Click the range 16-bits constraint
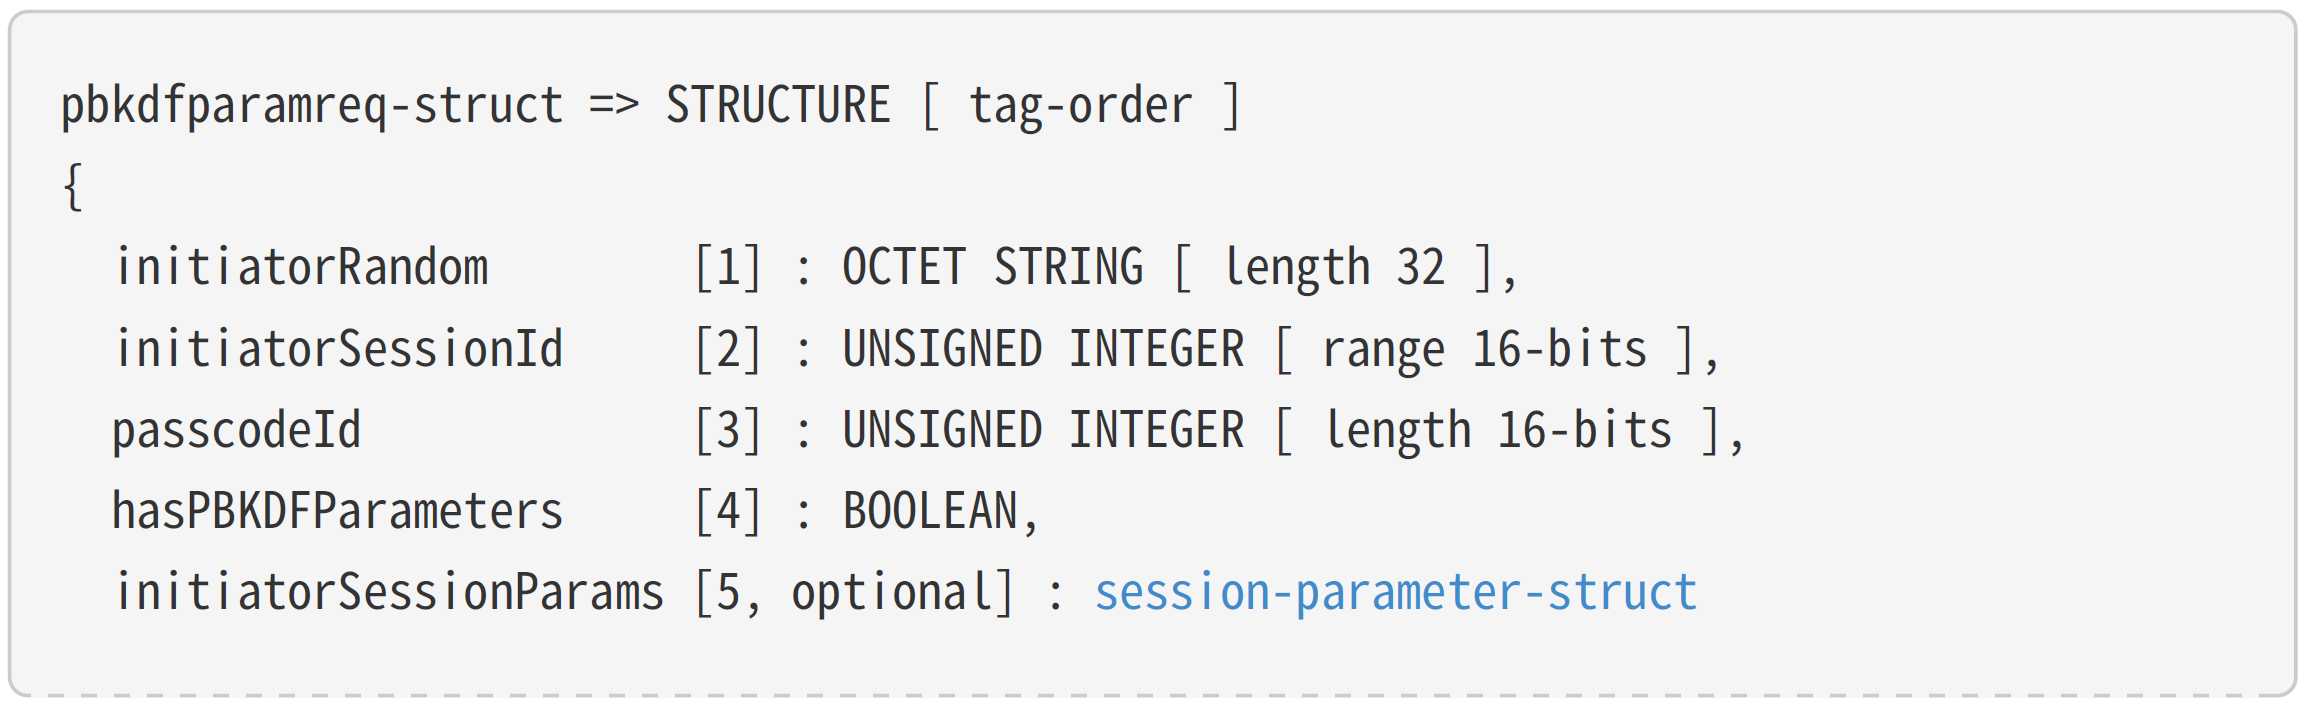 pos(1484,349)
